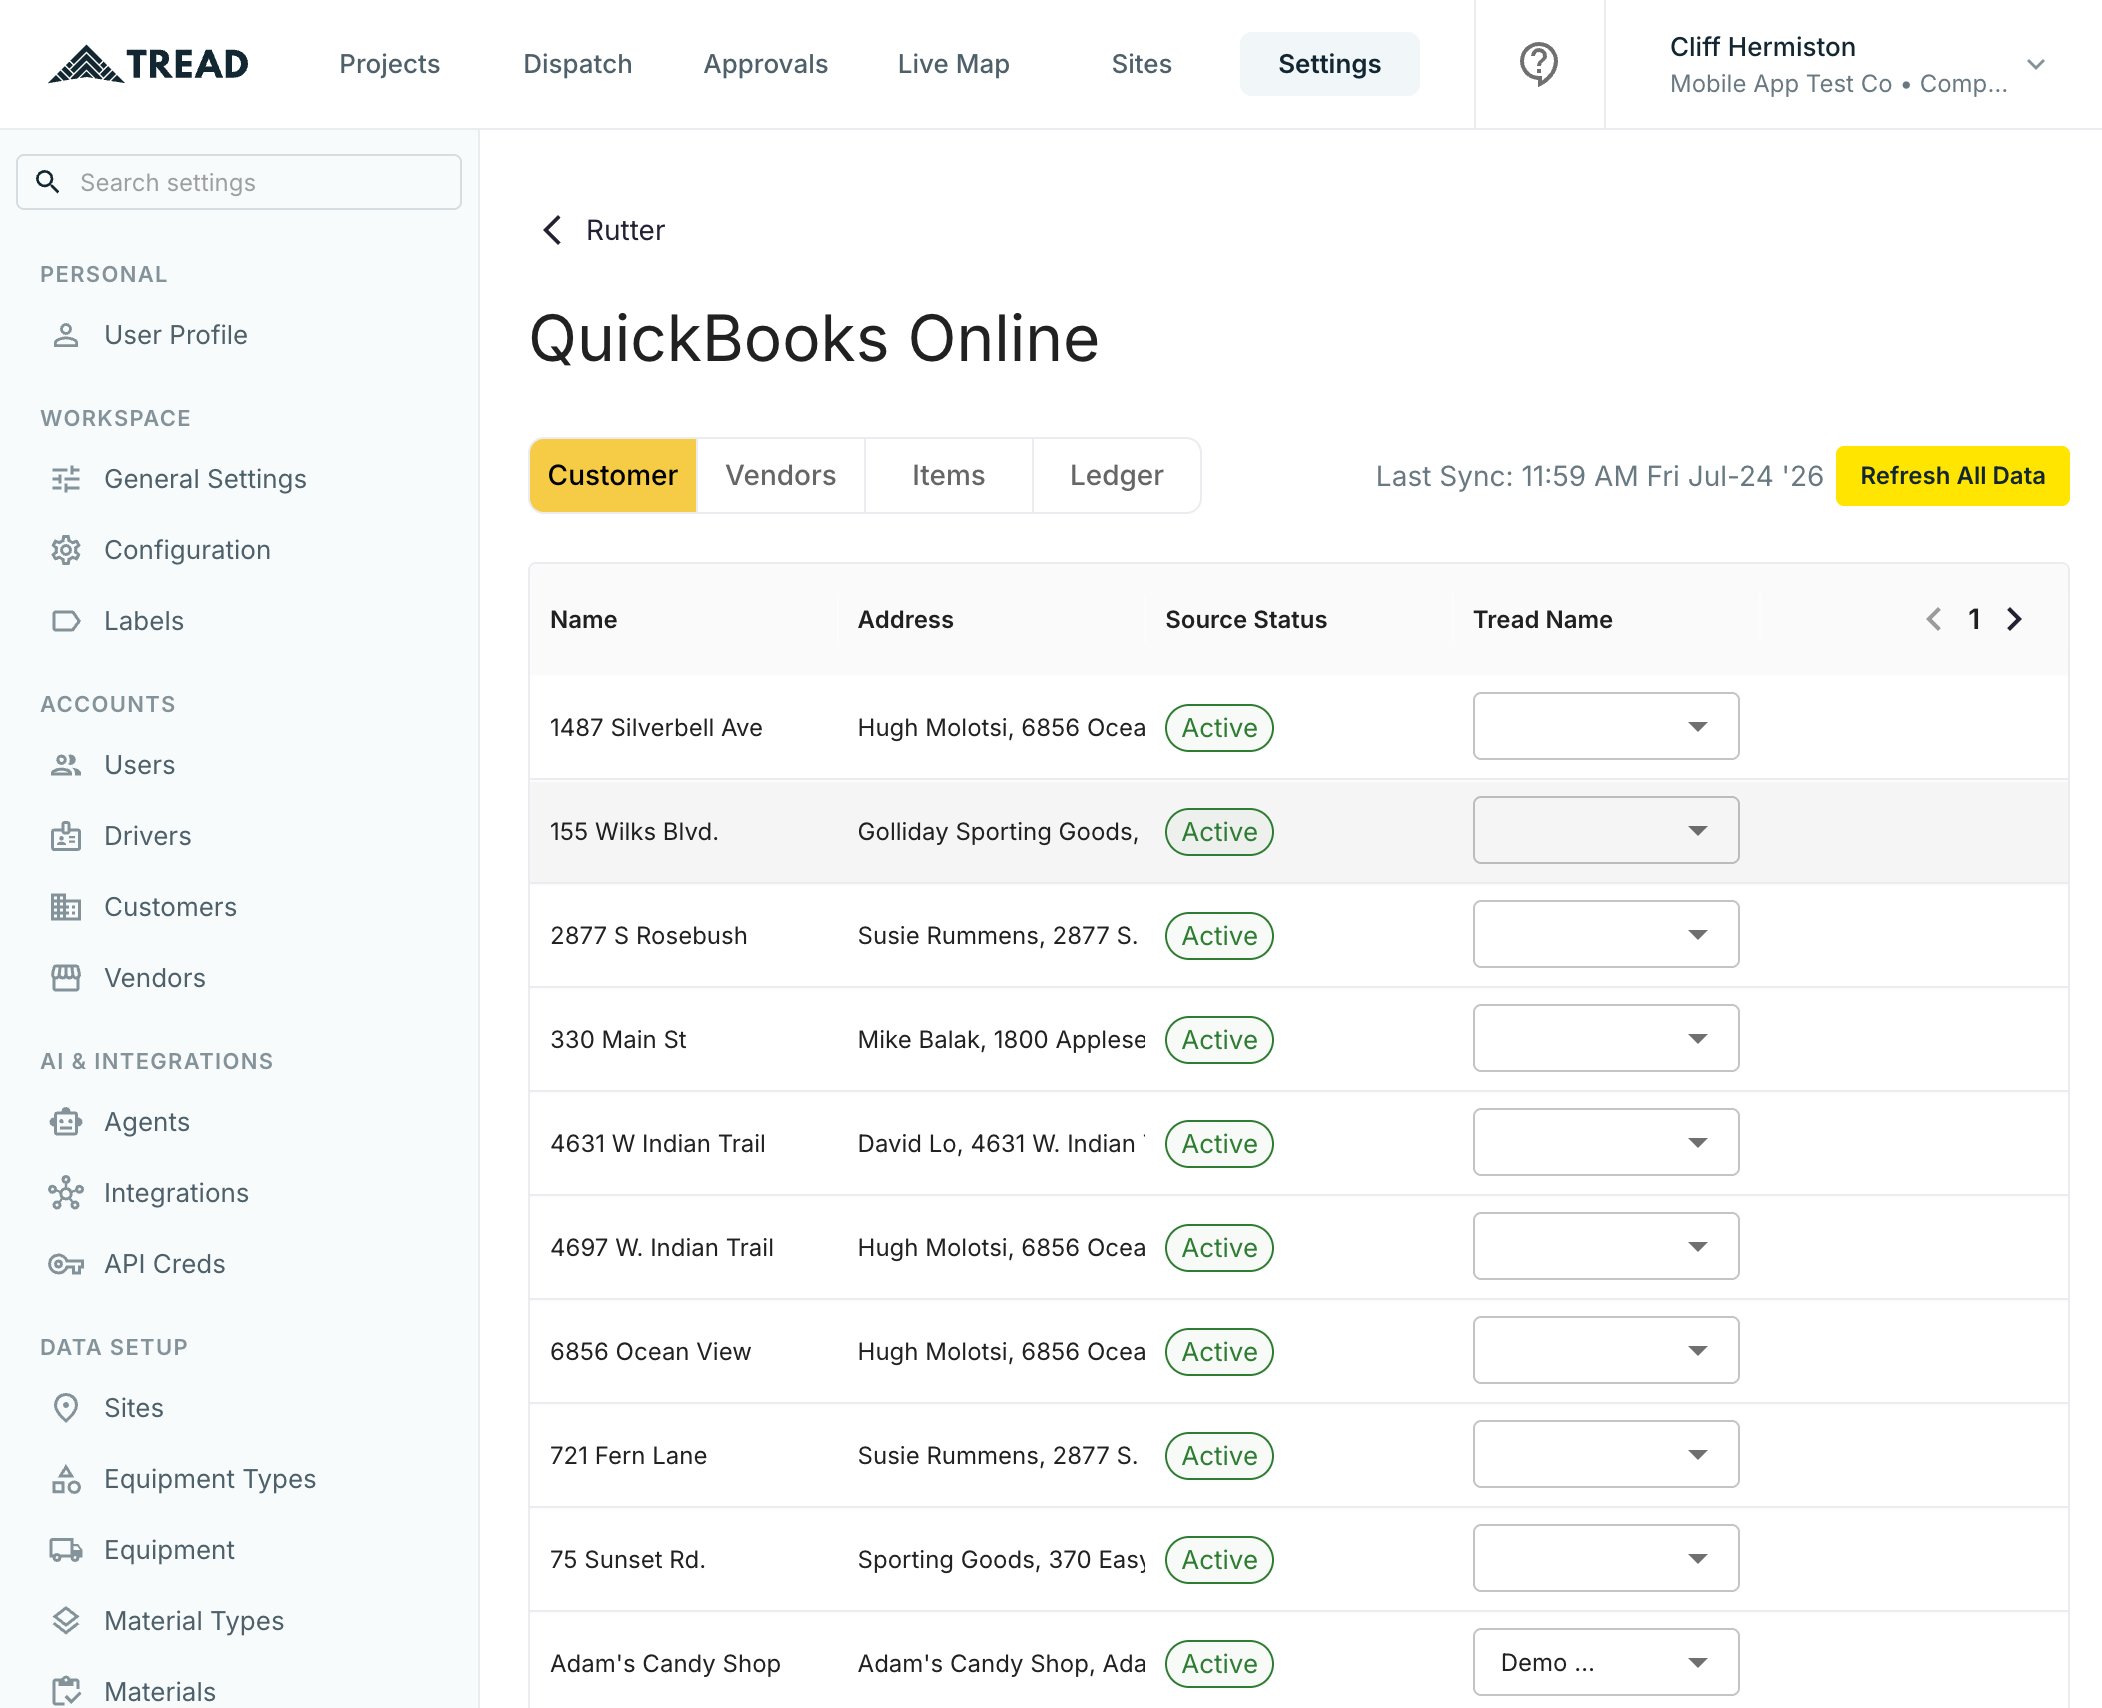Open Configuration in sidebar
The height and width of the screenshot is (1708, 2102).
coord(188,550)
